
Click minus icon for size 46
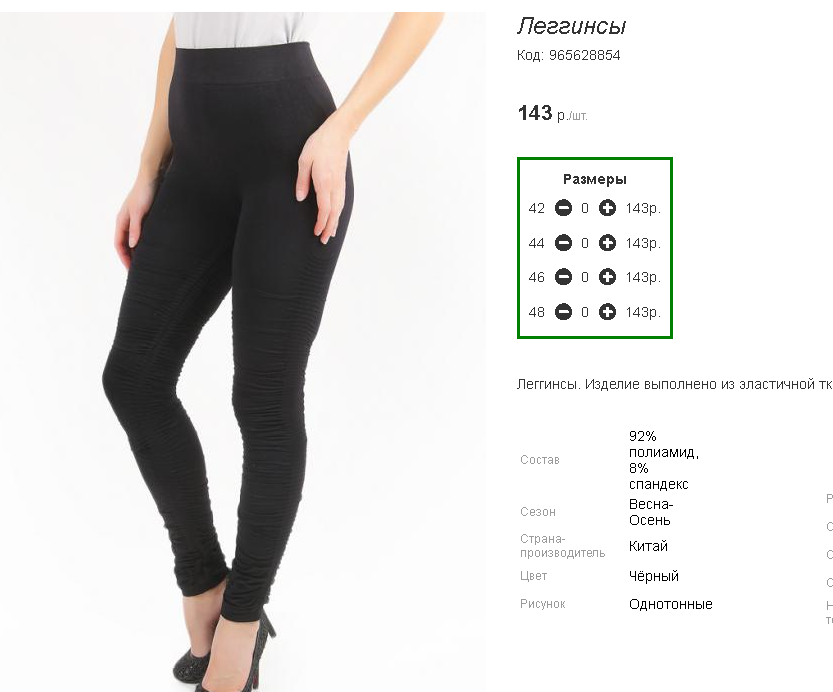(563, 277)
